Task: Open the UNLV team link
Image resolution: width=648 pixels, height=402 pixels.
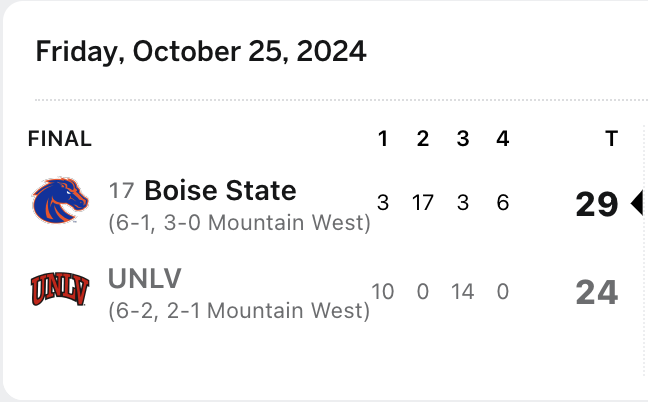Action: tap(145, 278)
